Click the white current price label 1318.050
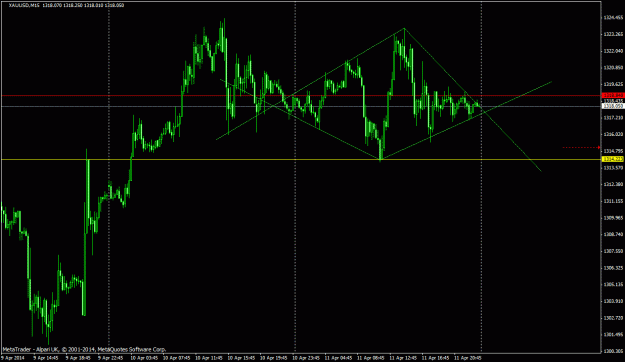Screen dimensions: 625x362 [613, 106]
